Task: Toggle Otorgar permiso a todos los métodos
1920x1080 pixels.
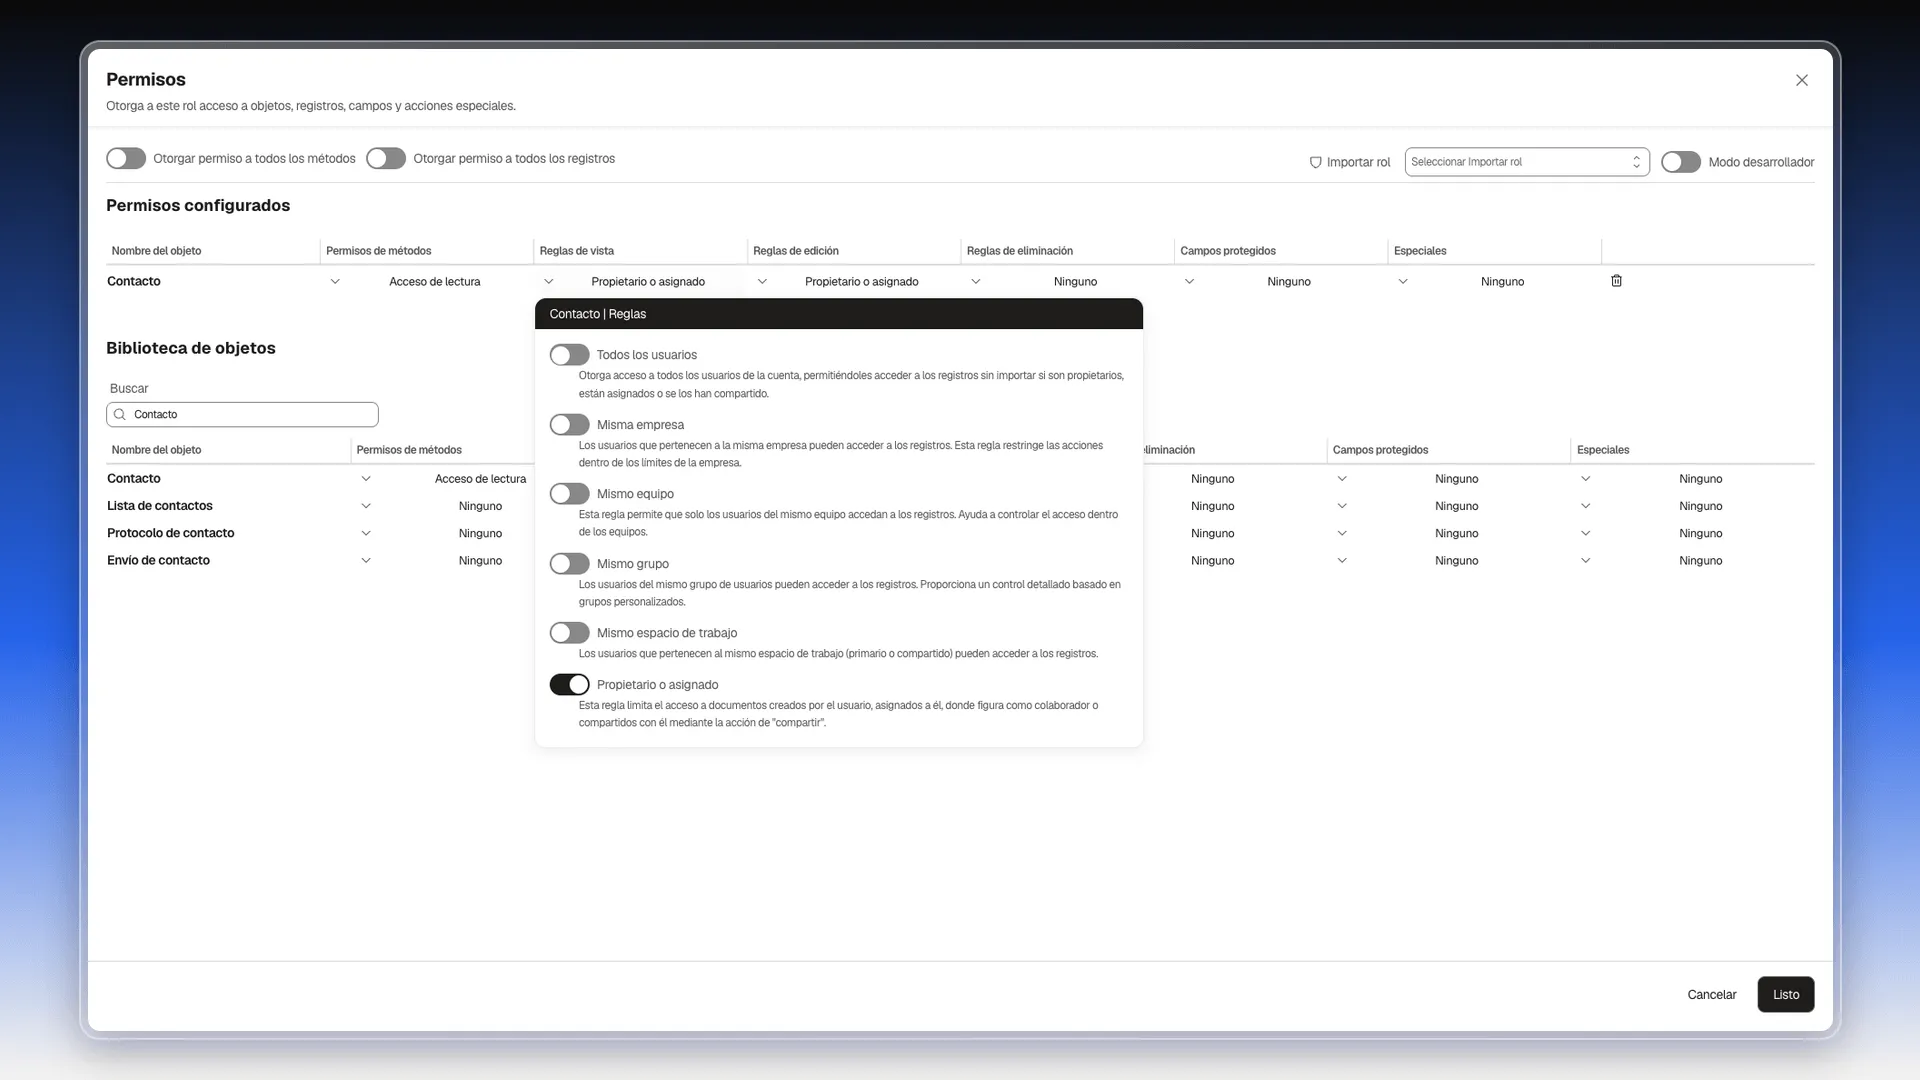Action: pyautogui.click(x=126, y=158)
